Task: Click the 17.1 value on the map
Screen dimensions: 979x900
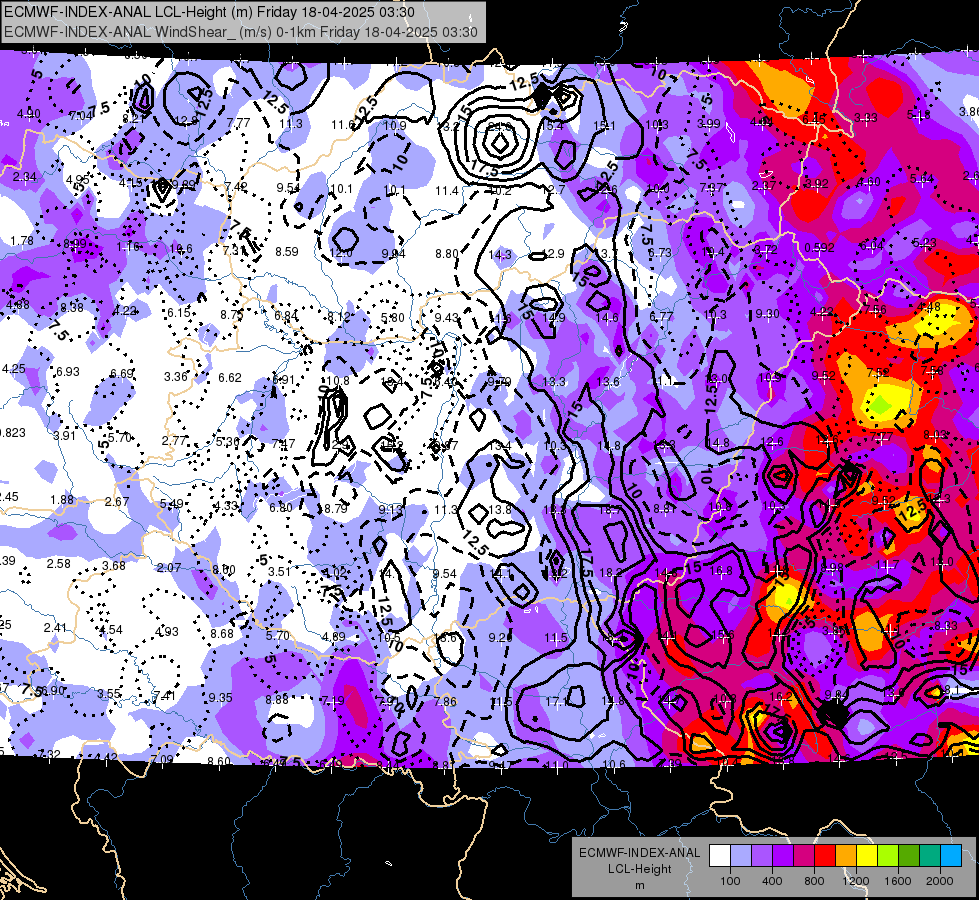Action: click(x=556, y=702)
